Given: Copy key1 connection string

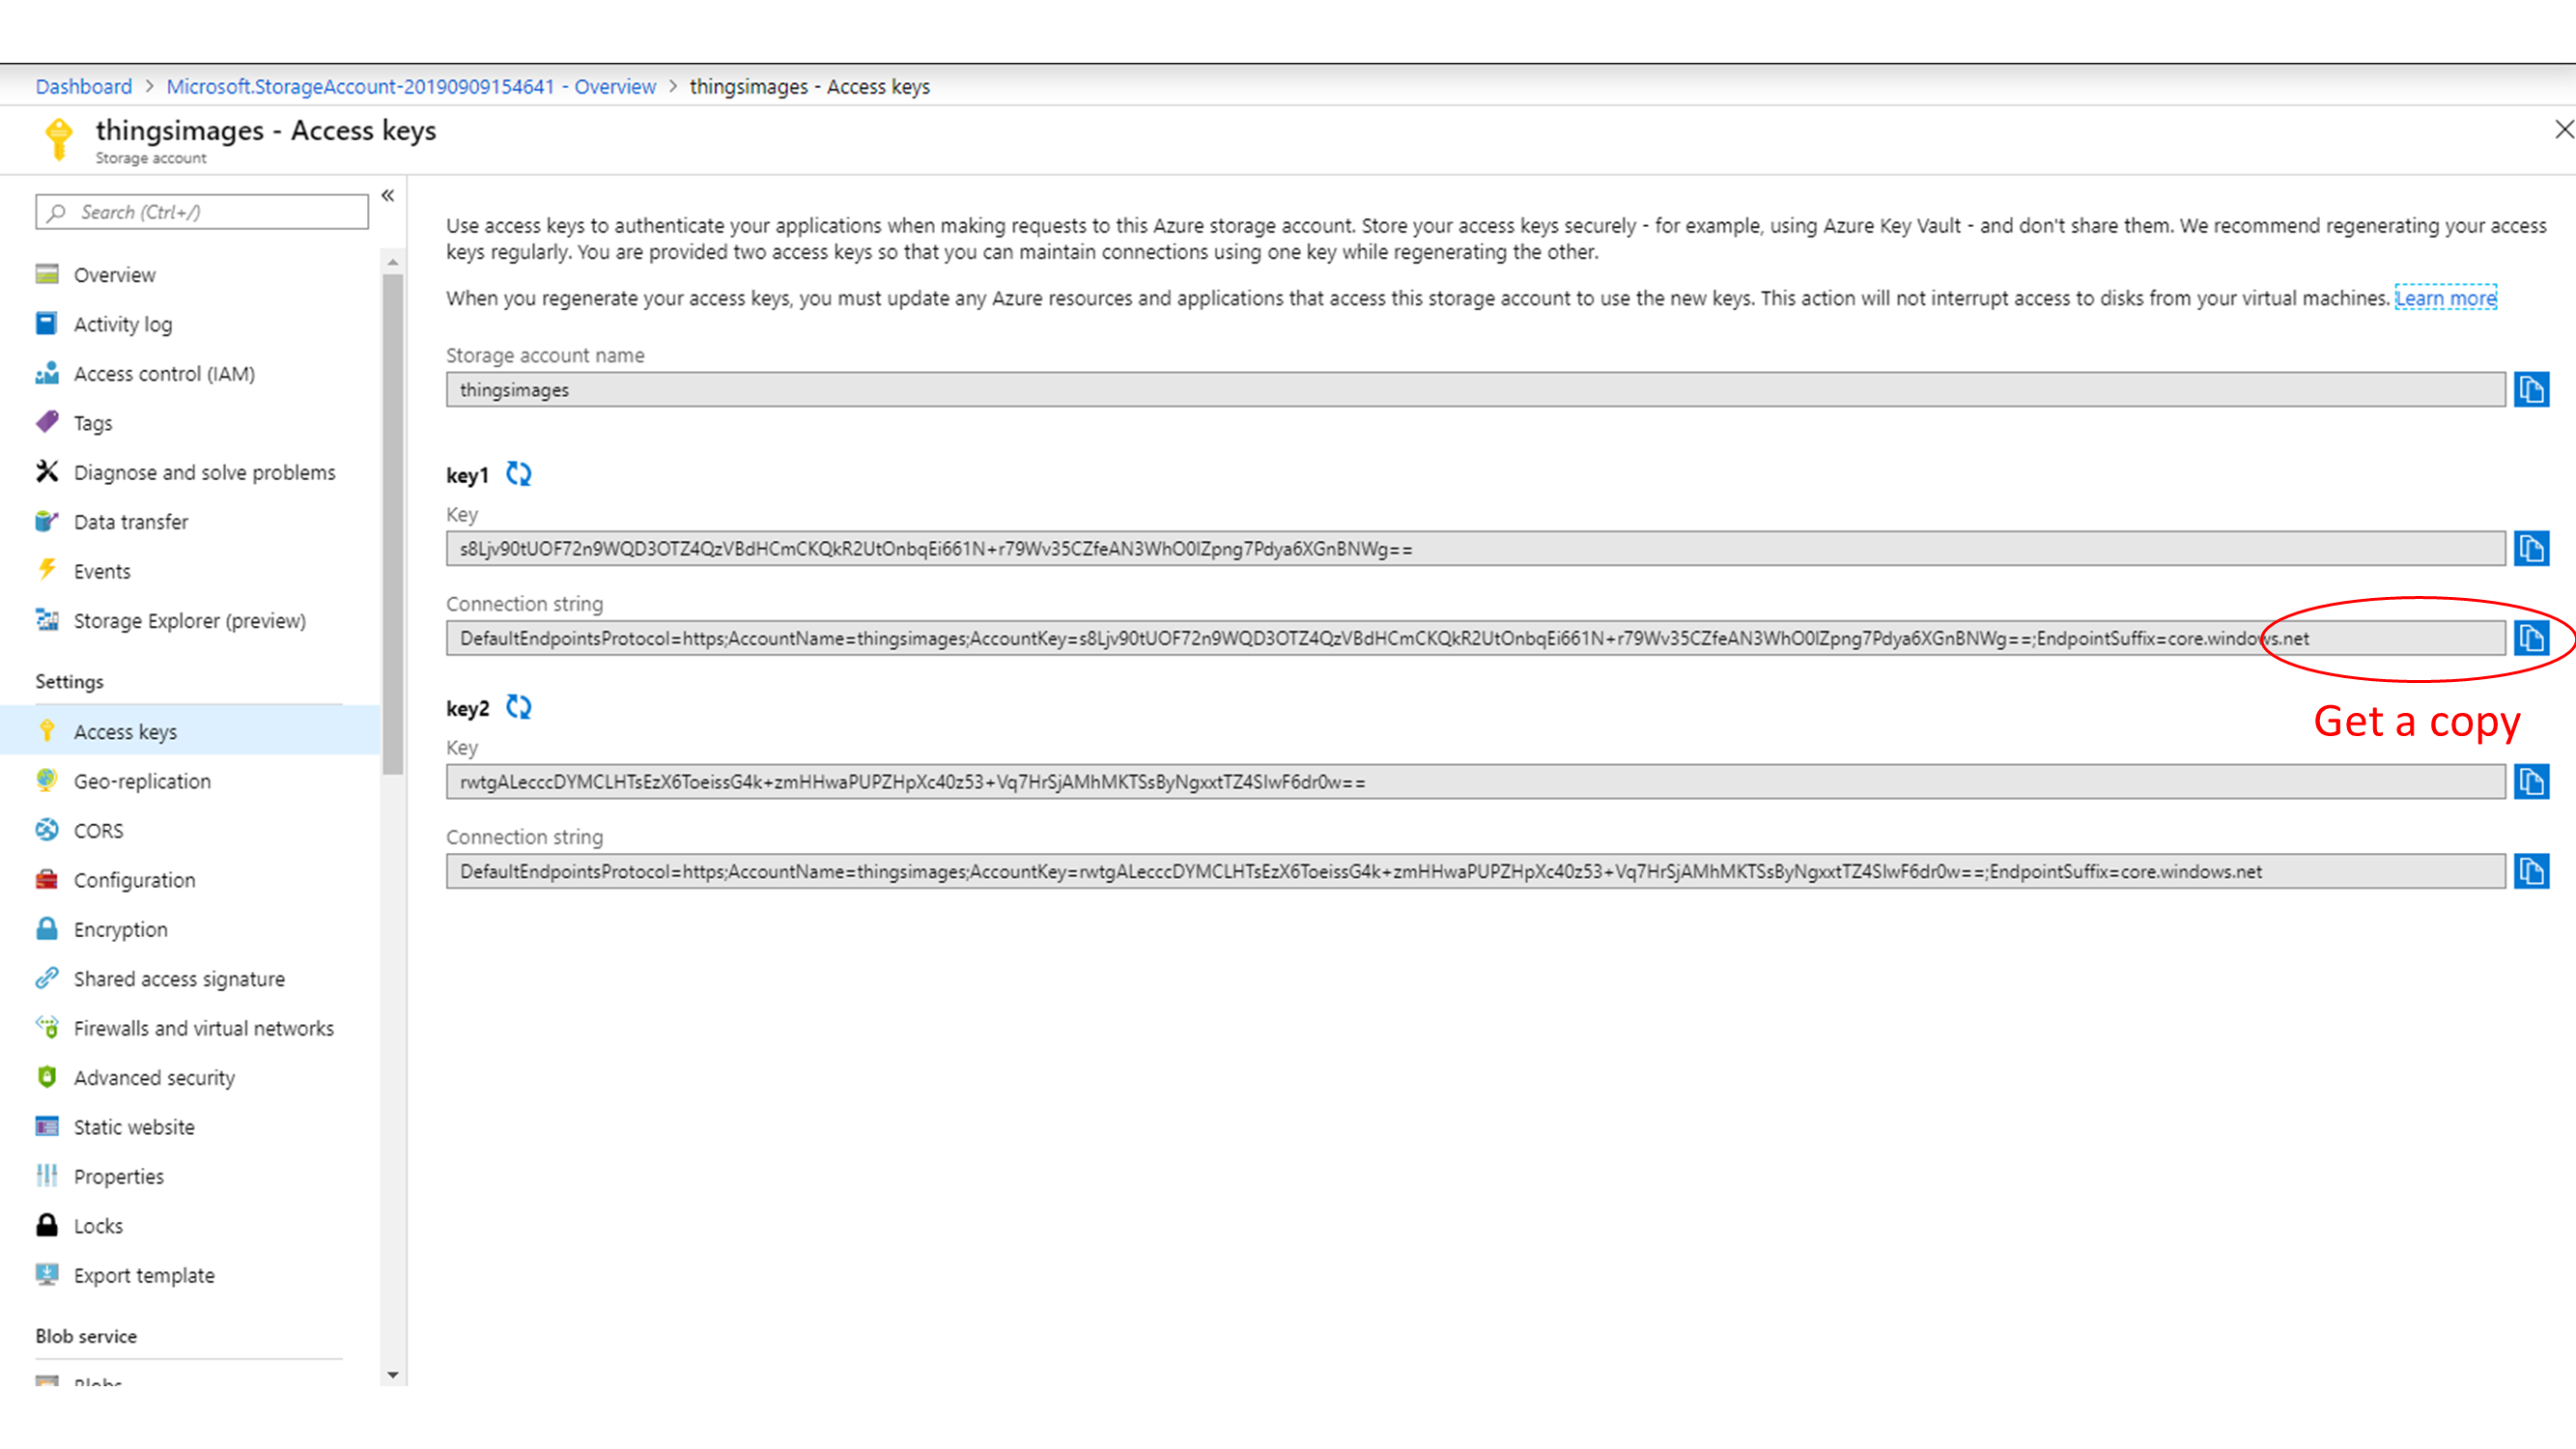Looking at the screenshot, I should click(2531, 638).
